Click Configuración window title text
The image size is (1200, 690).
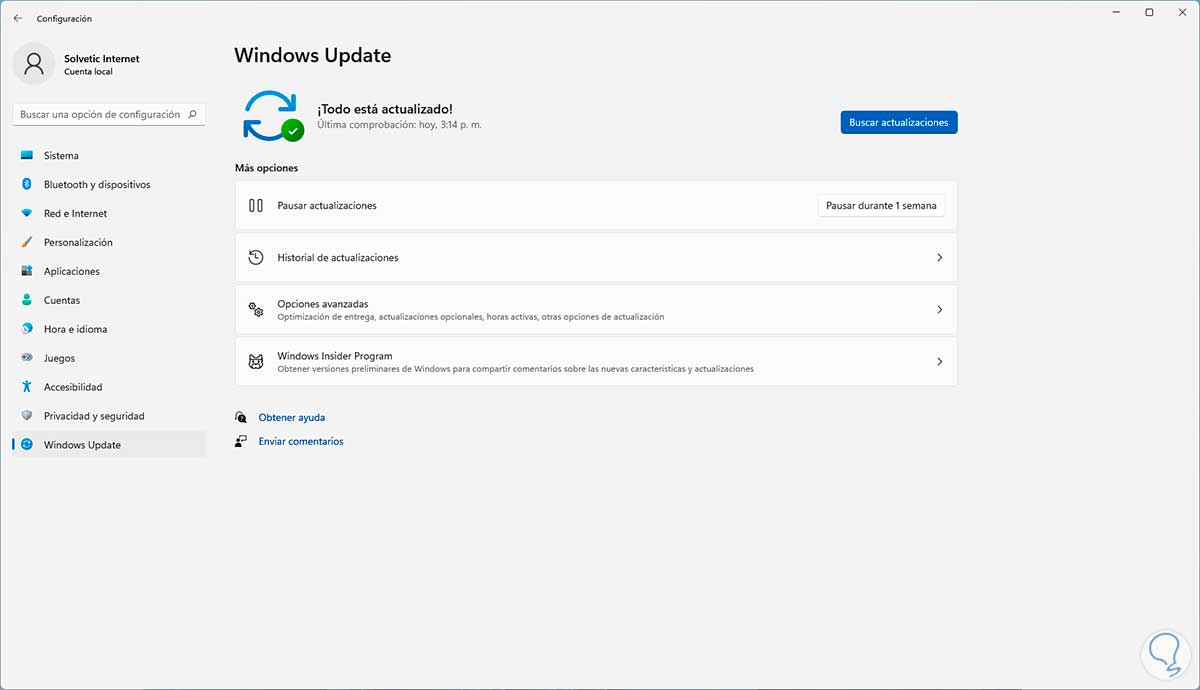[x=64, y=18]
